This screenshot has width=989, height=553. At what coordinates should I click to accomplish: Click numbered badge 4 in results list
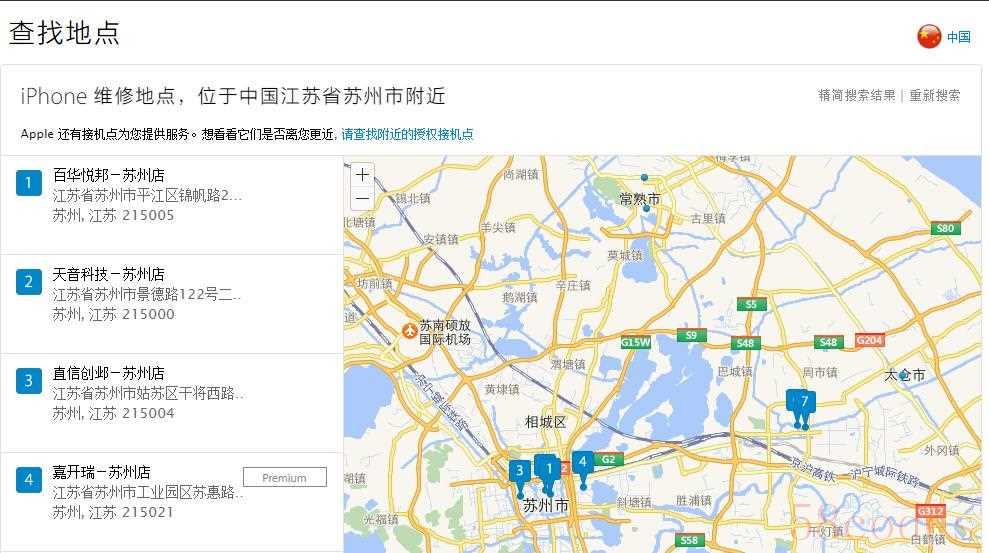(x=28, y=480)
